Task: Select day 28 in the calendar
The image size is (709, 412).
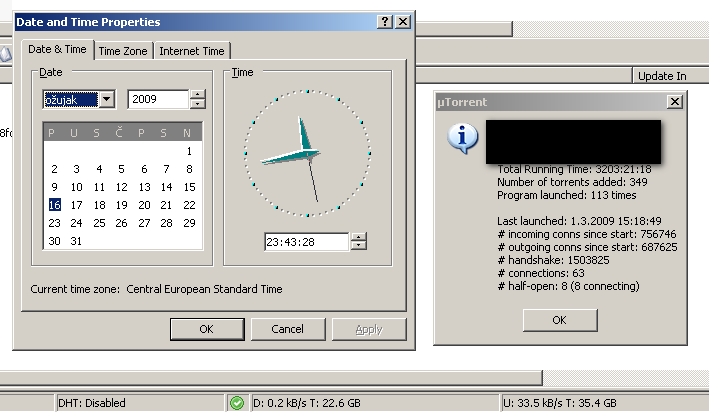Action: (x=166, y=223)
